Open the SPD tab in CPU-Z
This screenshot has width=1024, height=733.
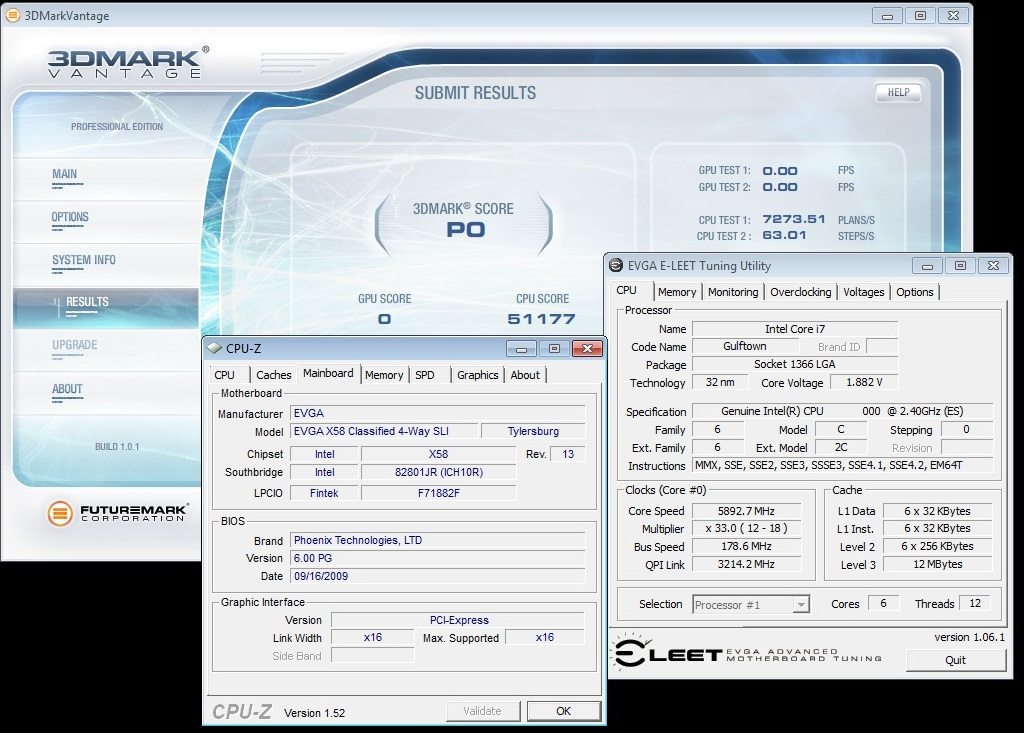point(425,375)
